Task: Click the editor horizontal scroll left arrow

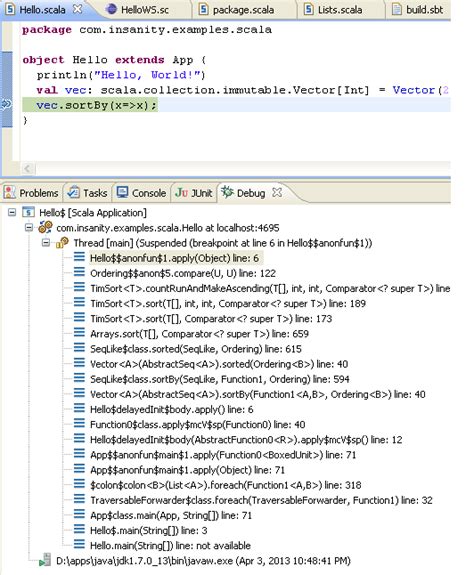Action: point(27,169)
